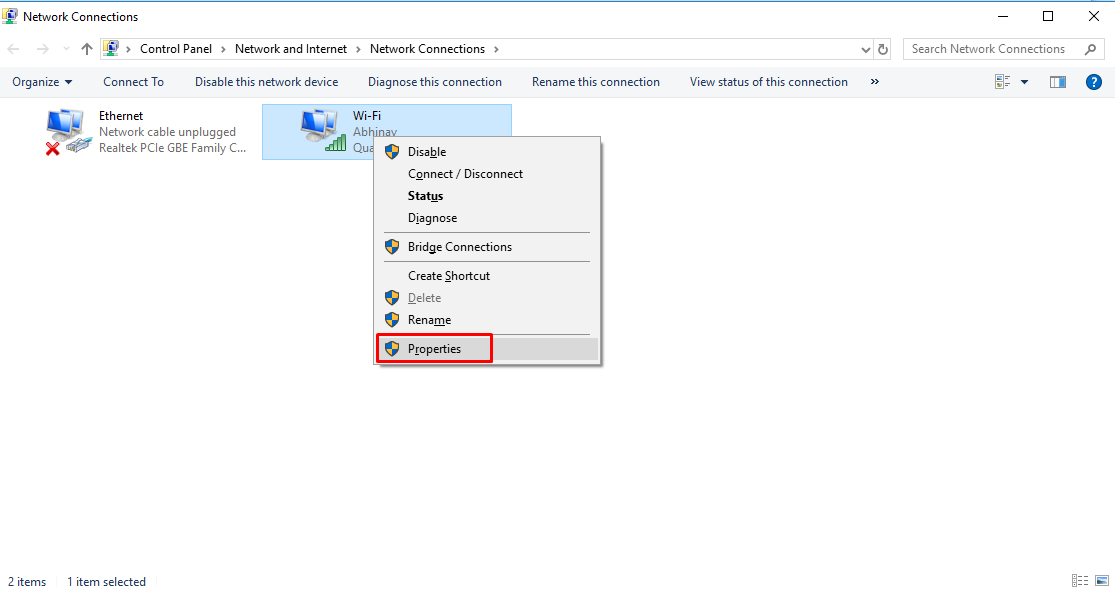Click the refresh button beside address bar
Image resolution: width=1115 pixels, height=592 pixels.
pos(883,49)
